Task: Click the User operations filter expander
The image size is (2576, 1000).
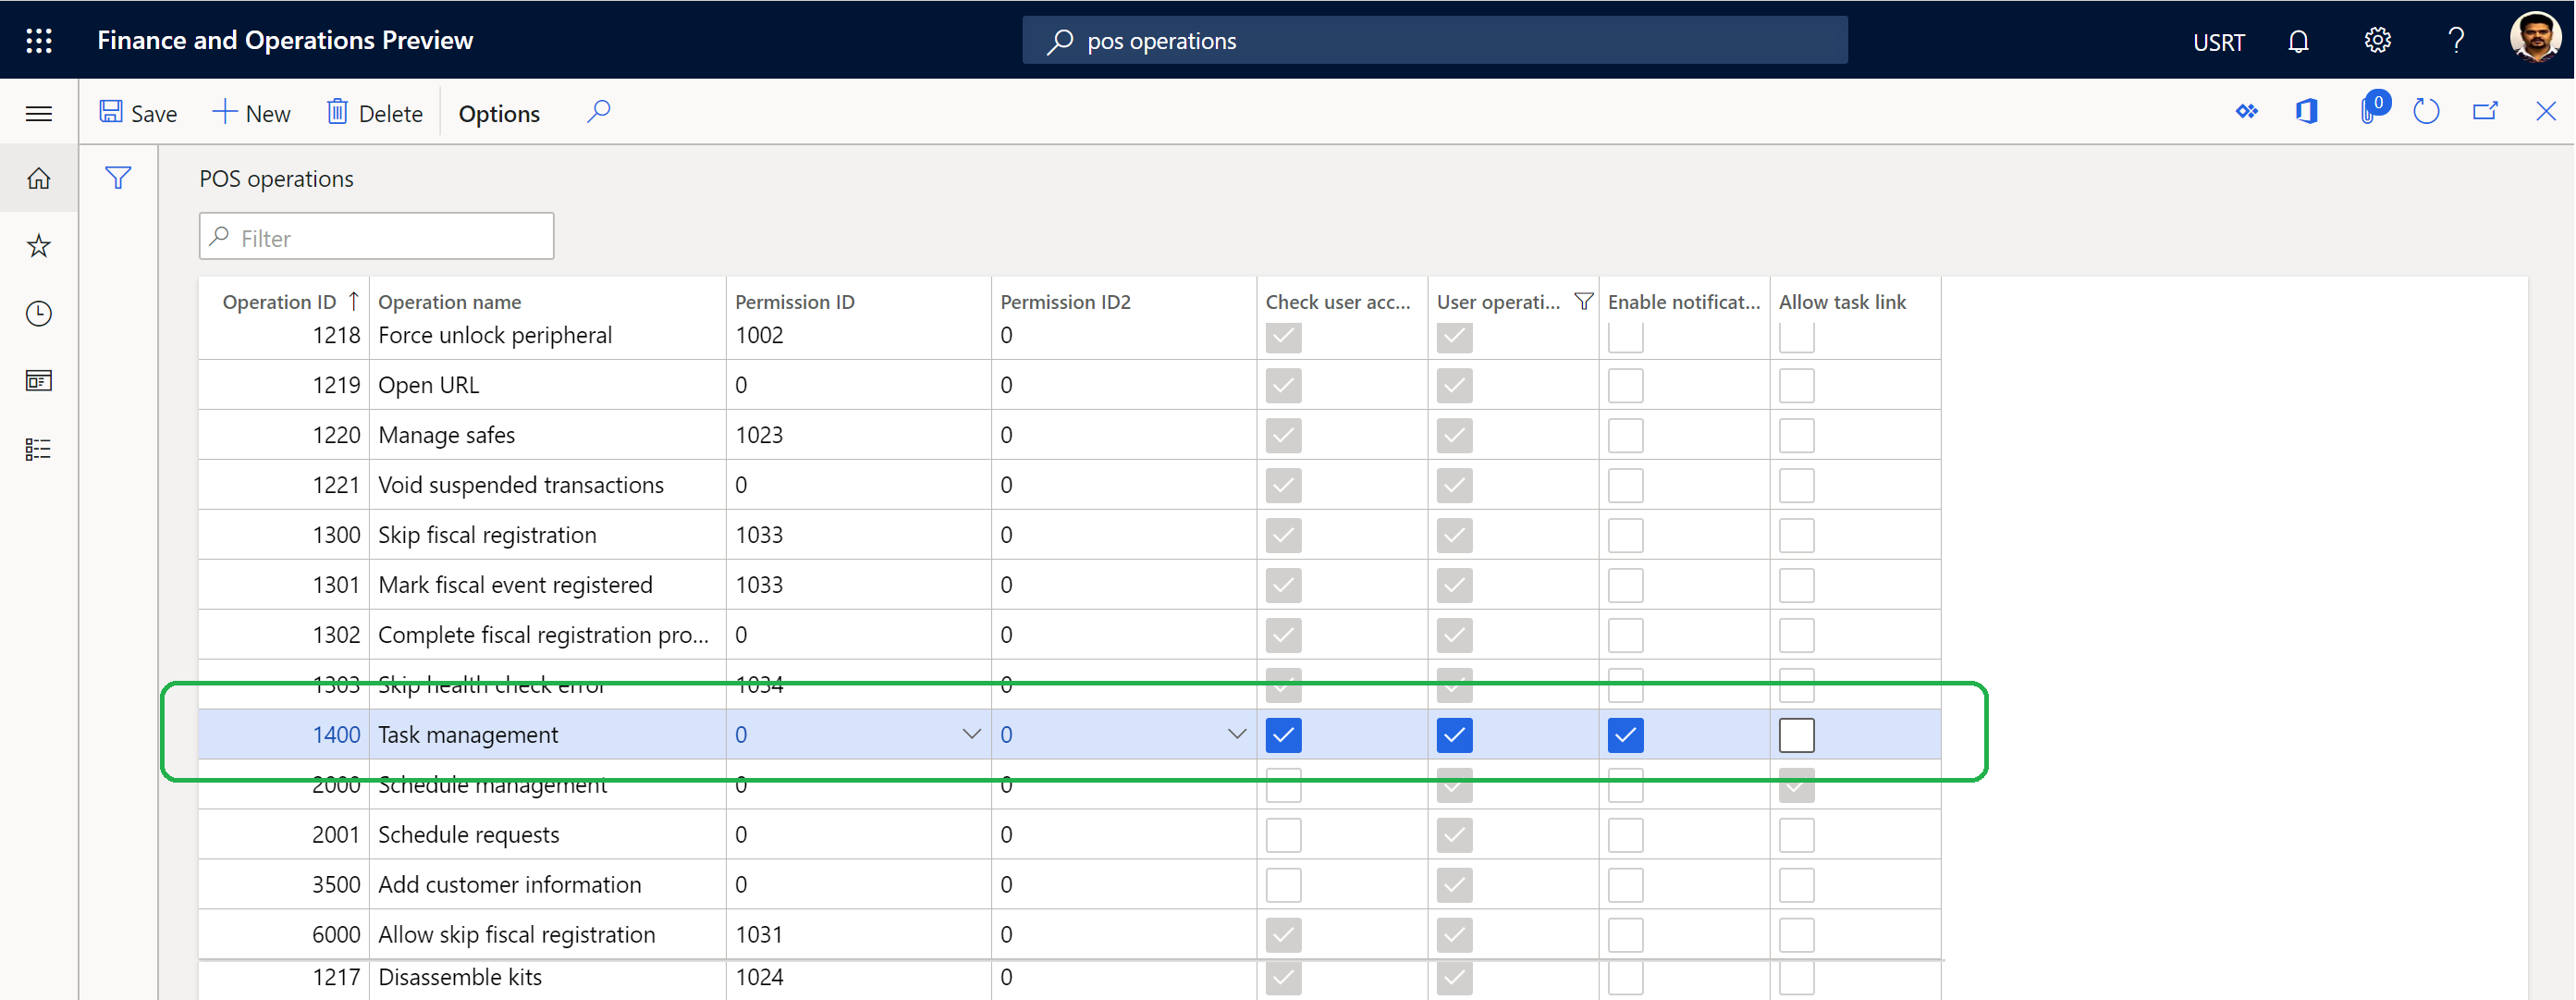Action: 1580,300
